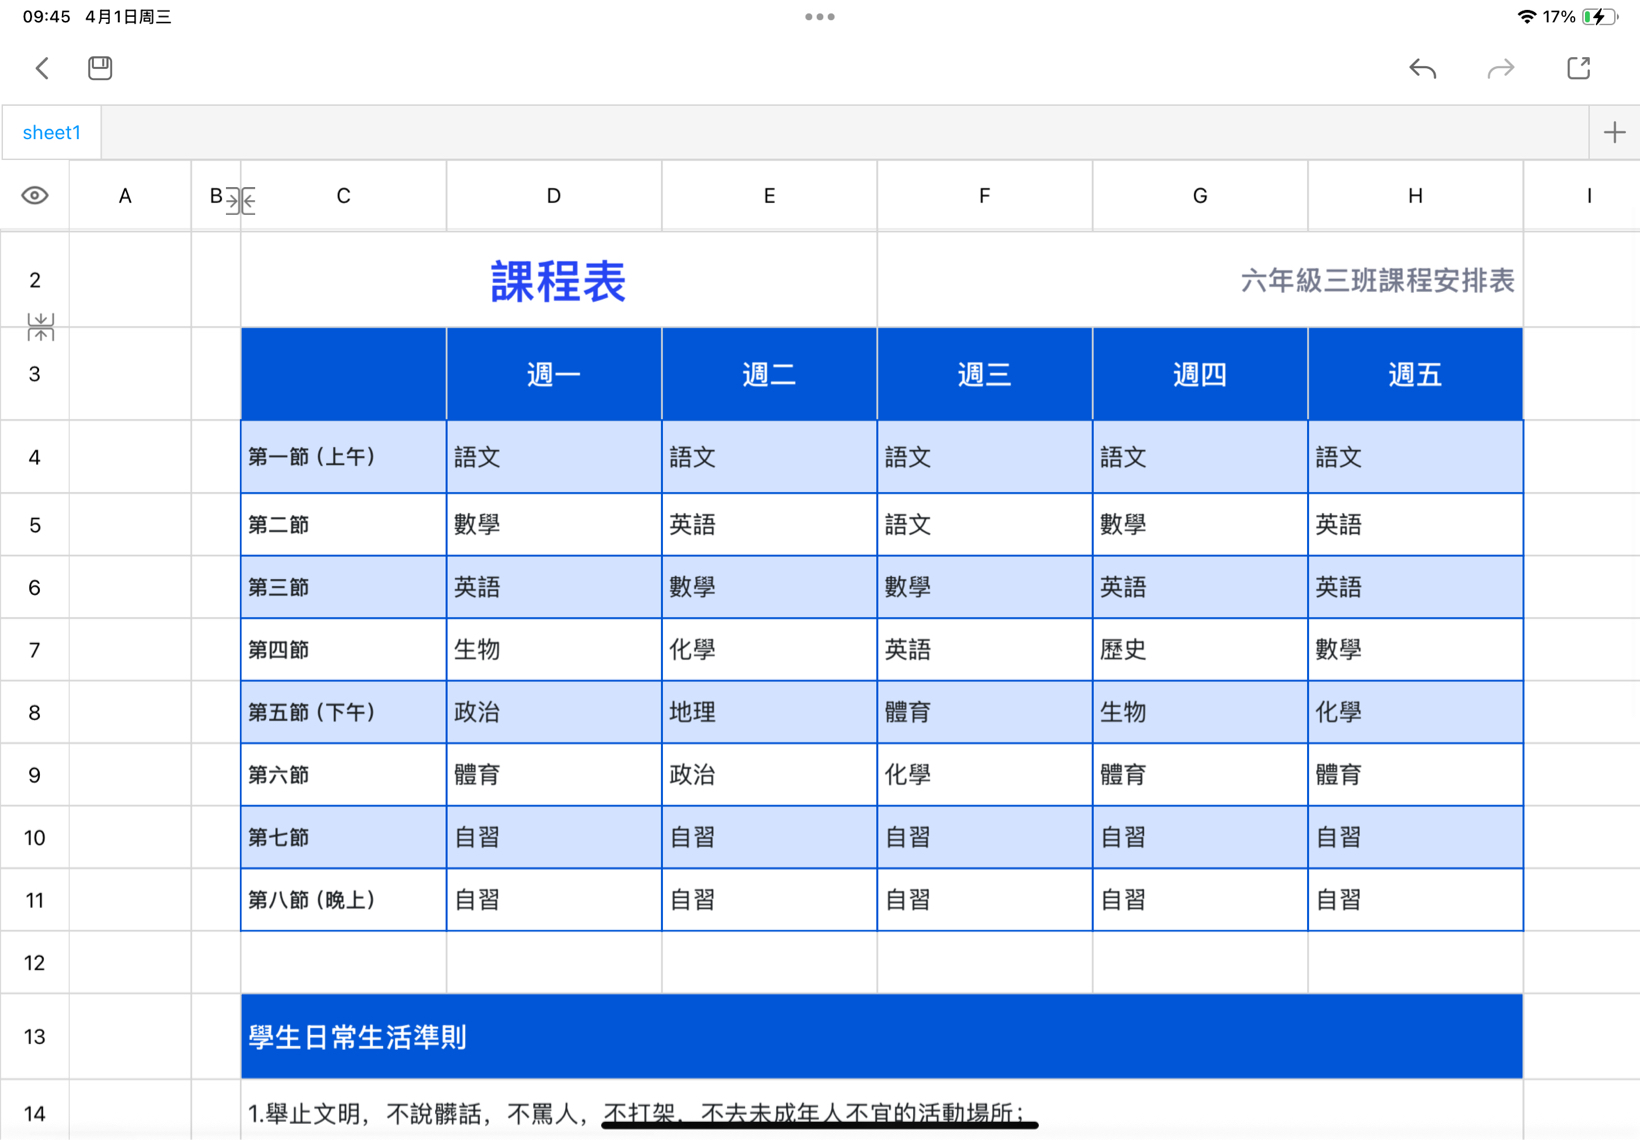This screenshot has height=1140, width=1640.
Task: Select the 週五 header cell
Action: pyautogui.click(x=1415, y=374)
